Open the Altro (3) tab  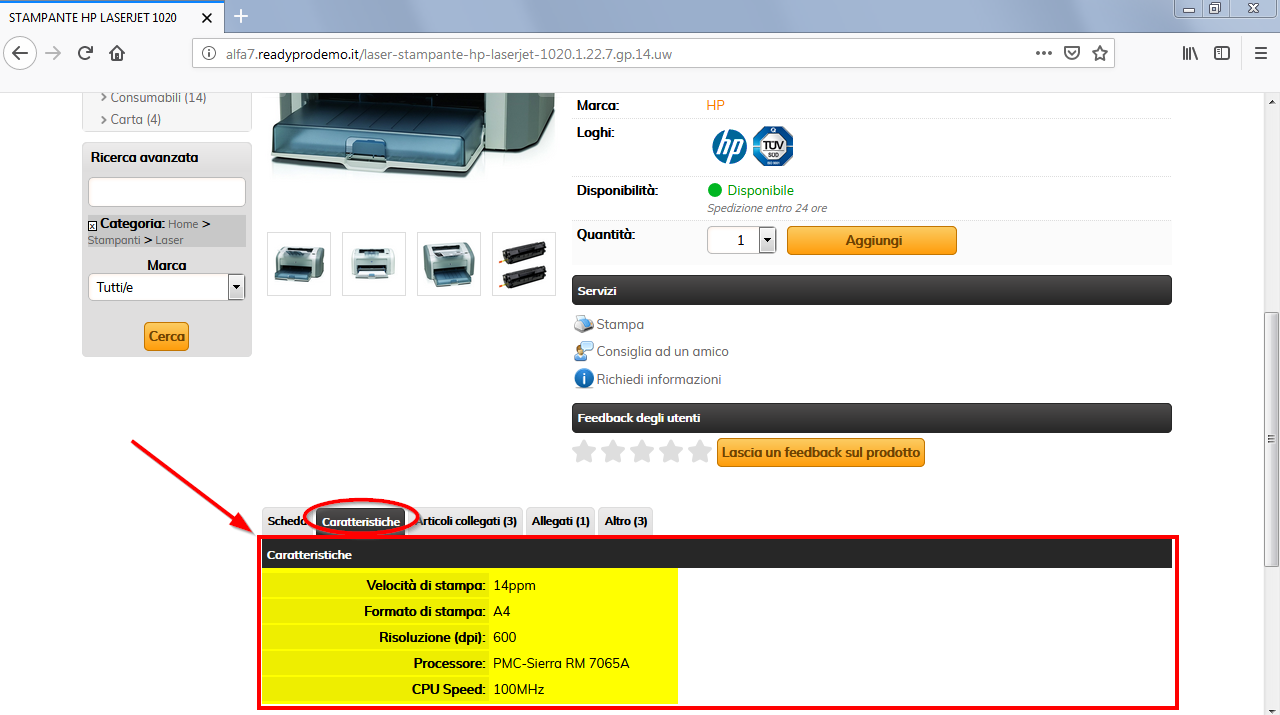point(626,521)
